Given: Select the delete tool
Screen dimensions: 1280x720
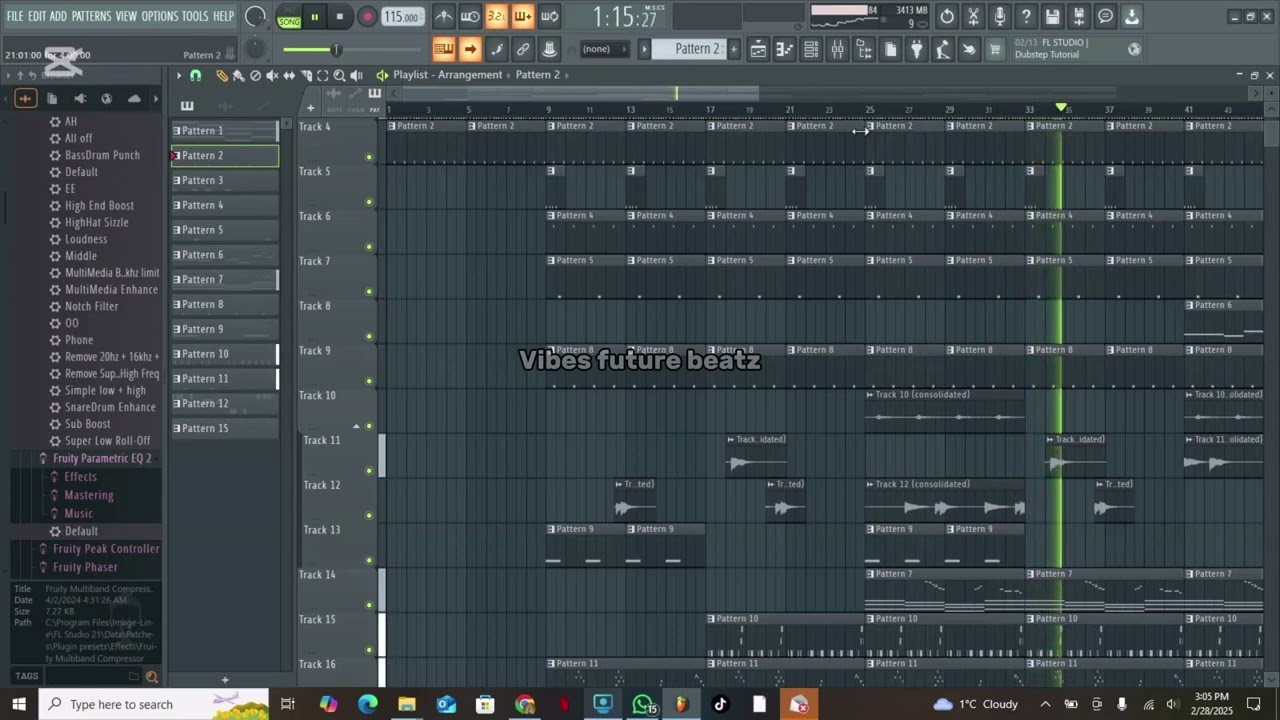Looking at the screenshot, I should click(x=255, y=75).
